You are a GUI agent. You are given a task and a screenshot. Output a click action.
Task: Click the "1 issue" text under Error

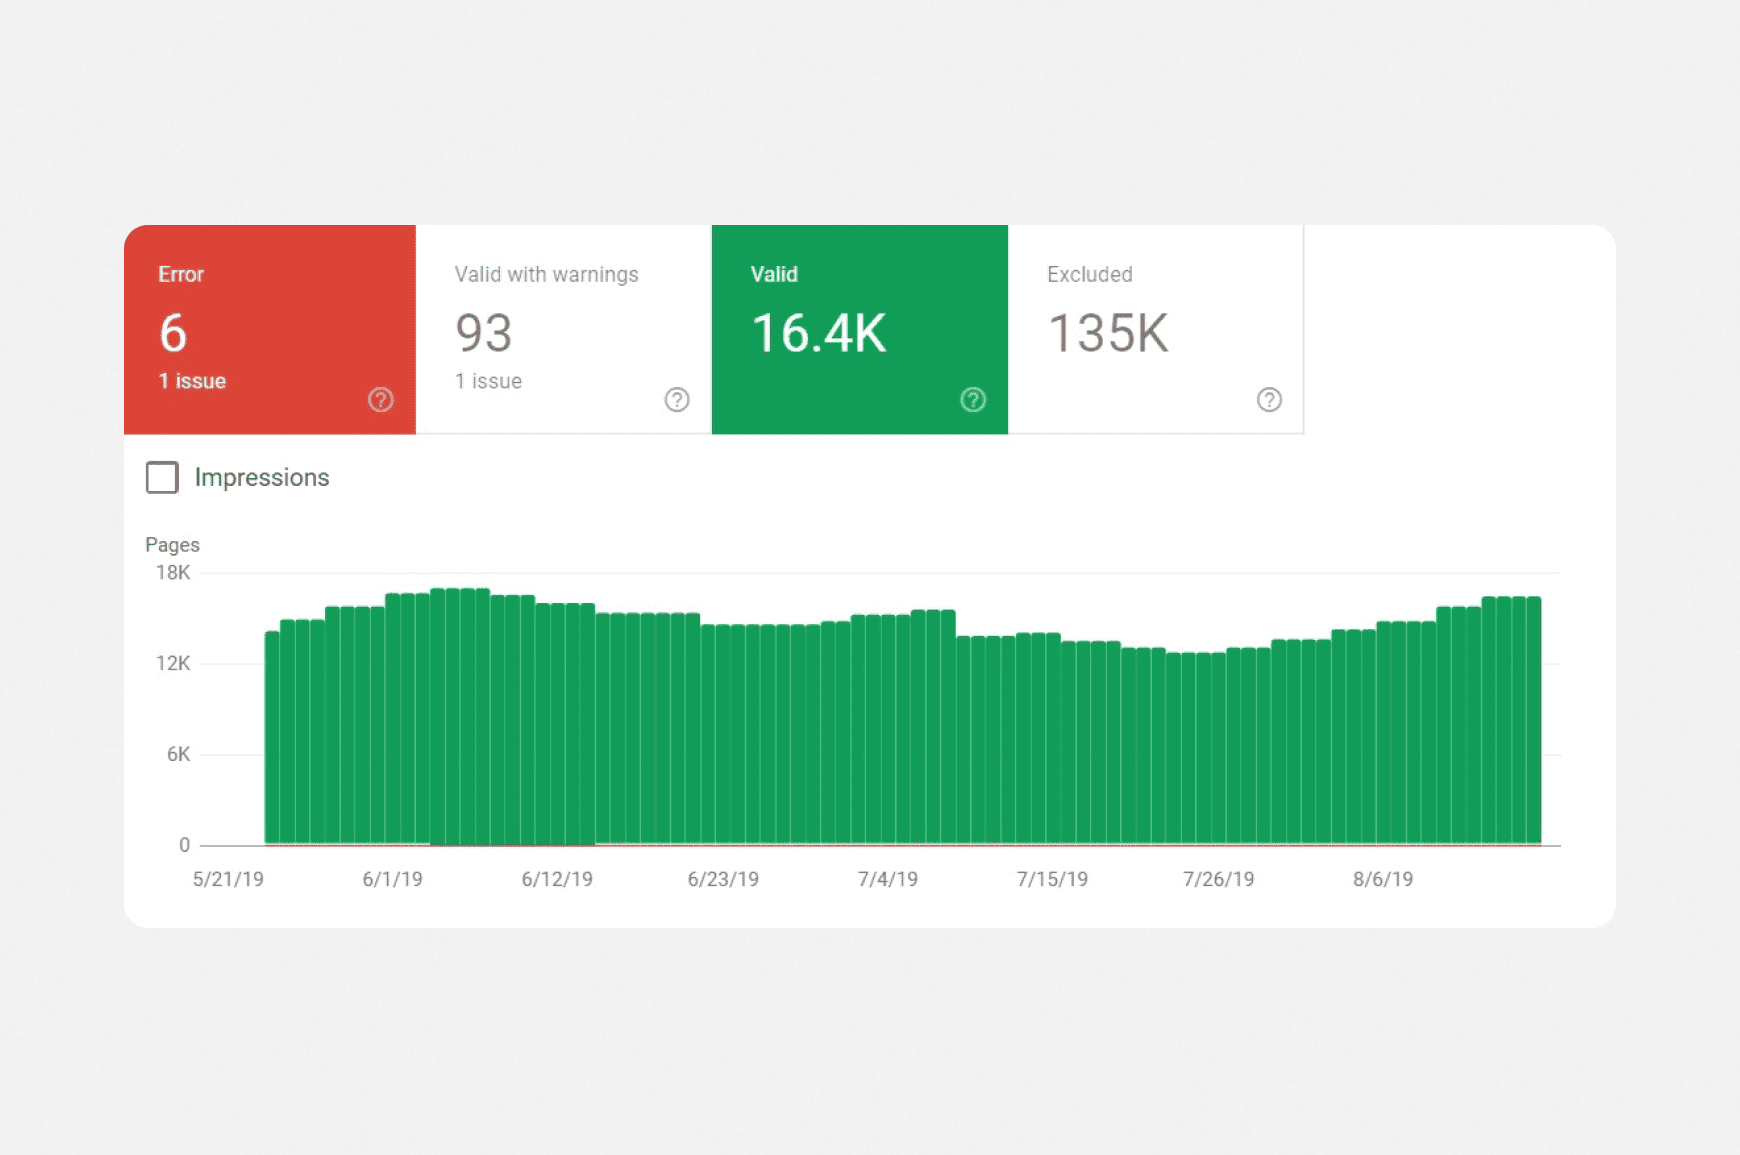click(x=192, y=381)
